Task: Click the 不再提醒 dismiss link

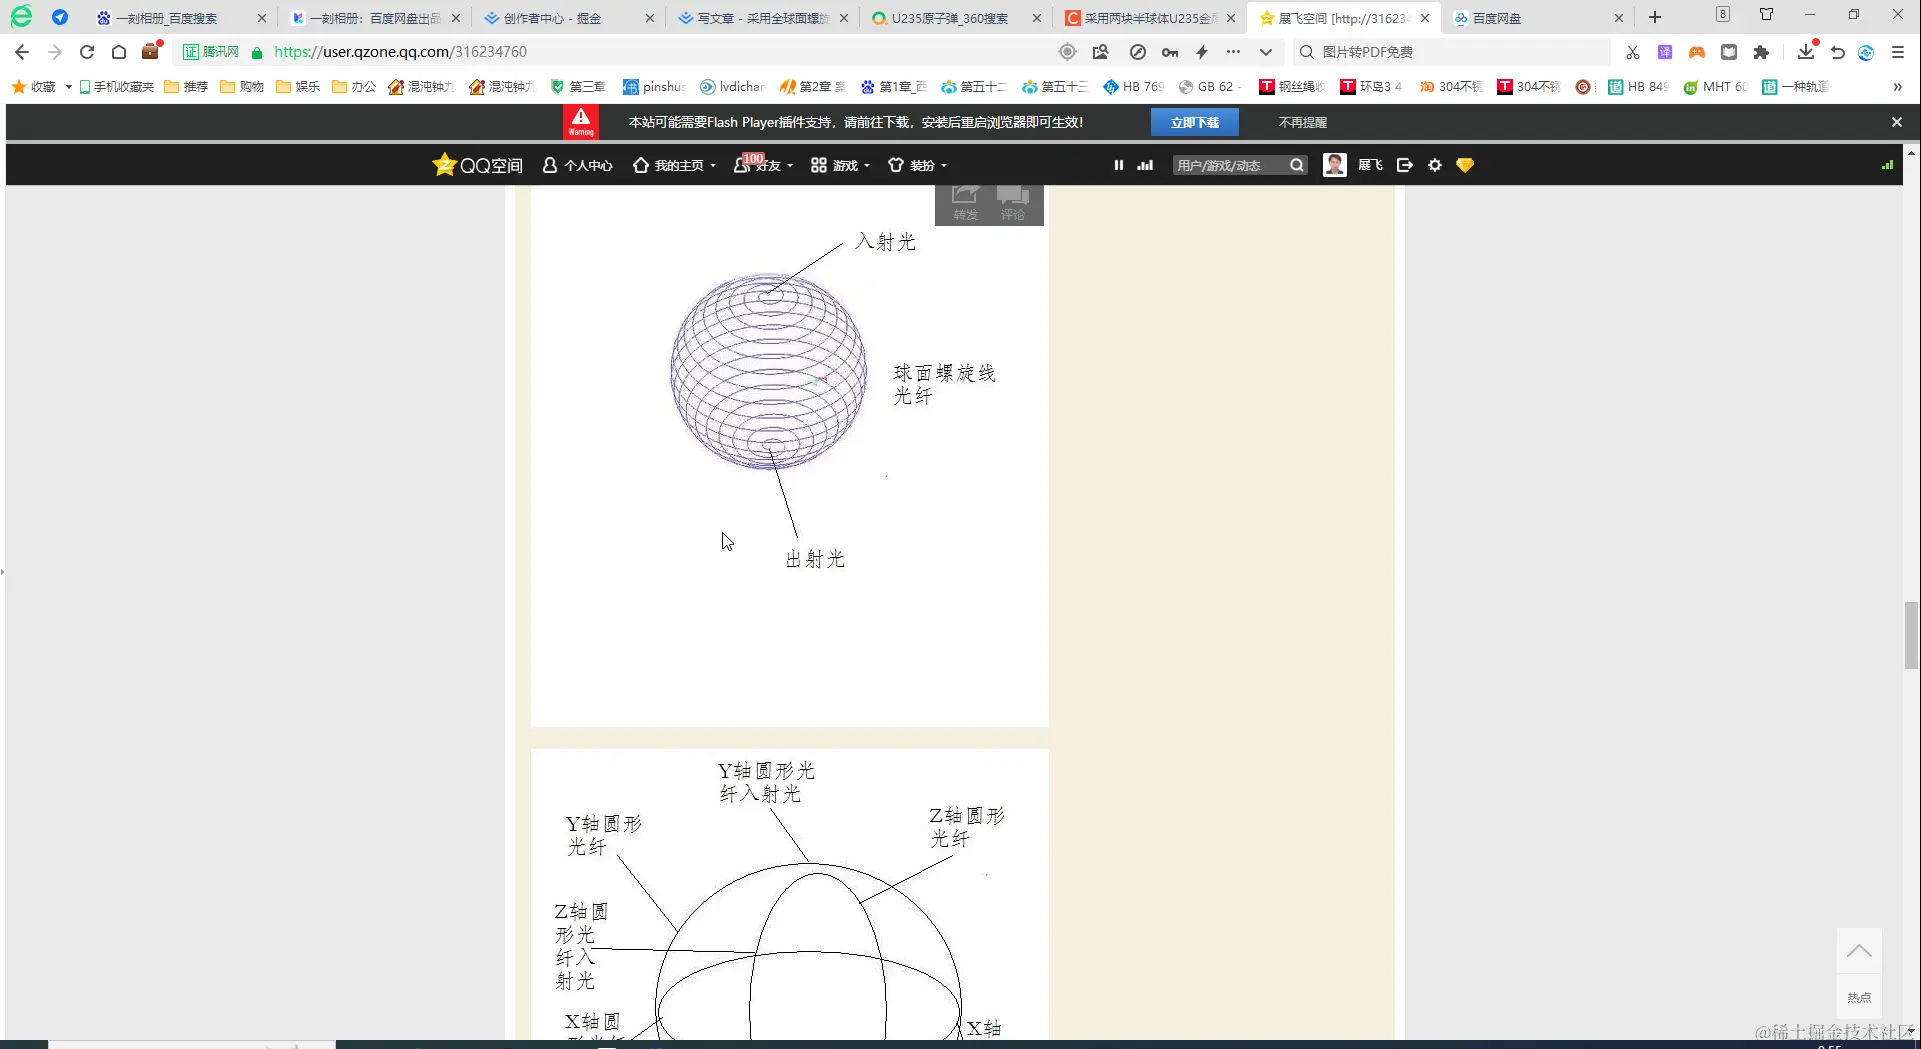Action: pos(1302,121)
